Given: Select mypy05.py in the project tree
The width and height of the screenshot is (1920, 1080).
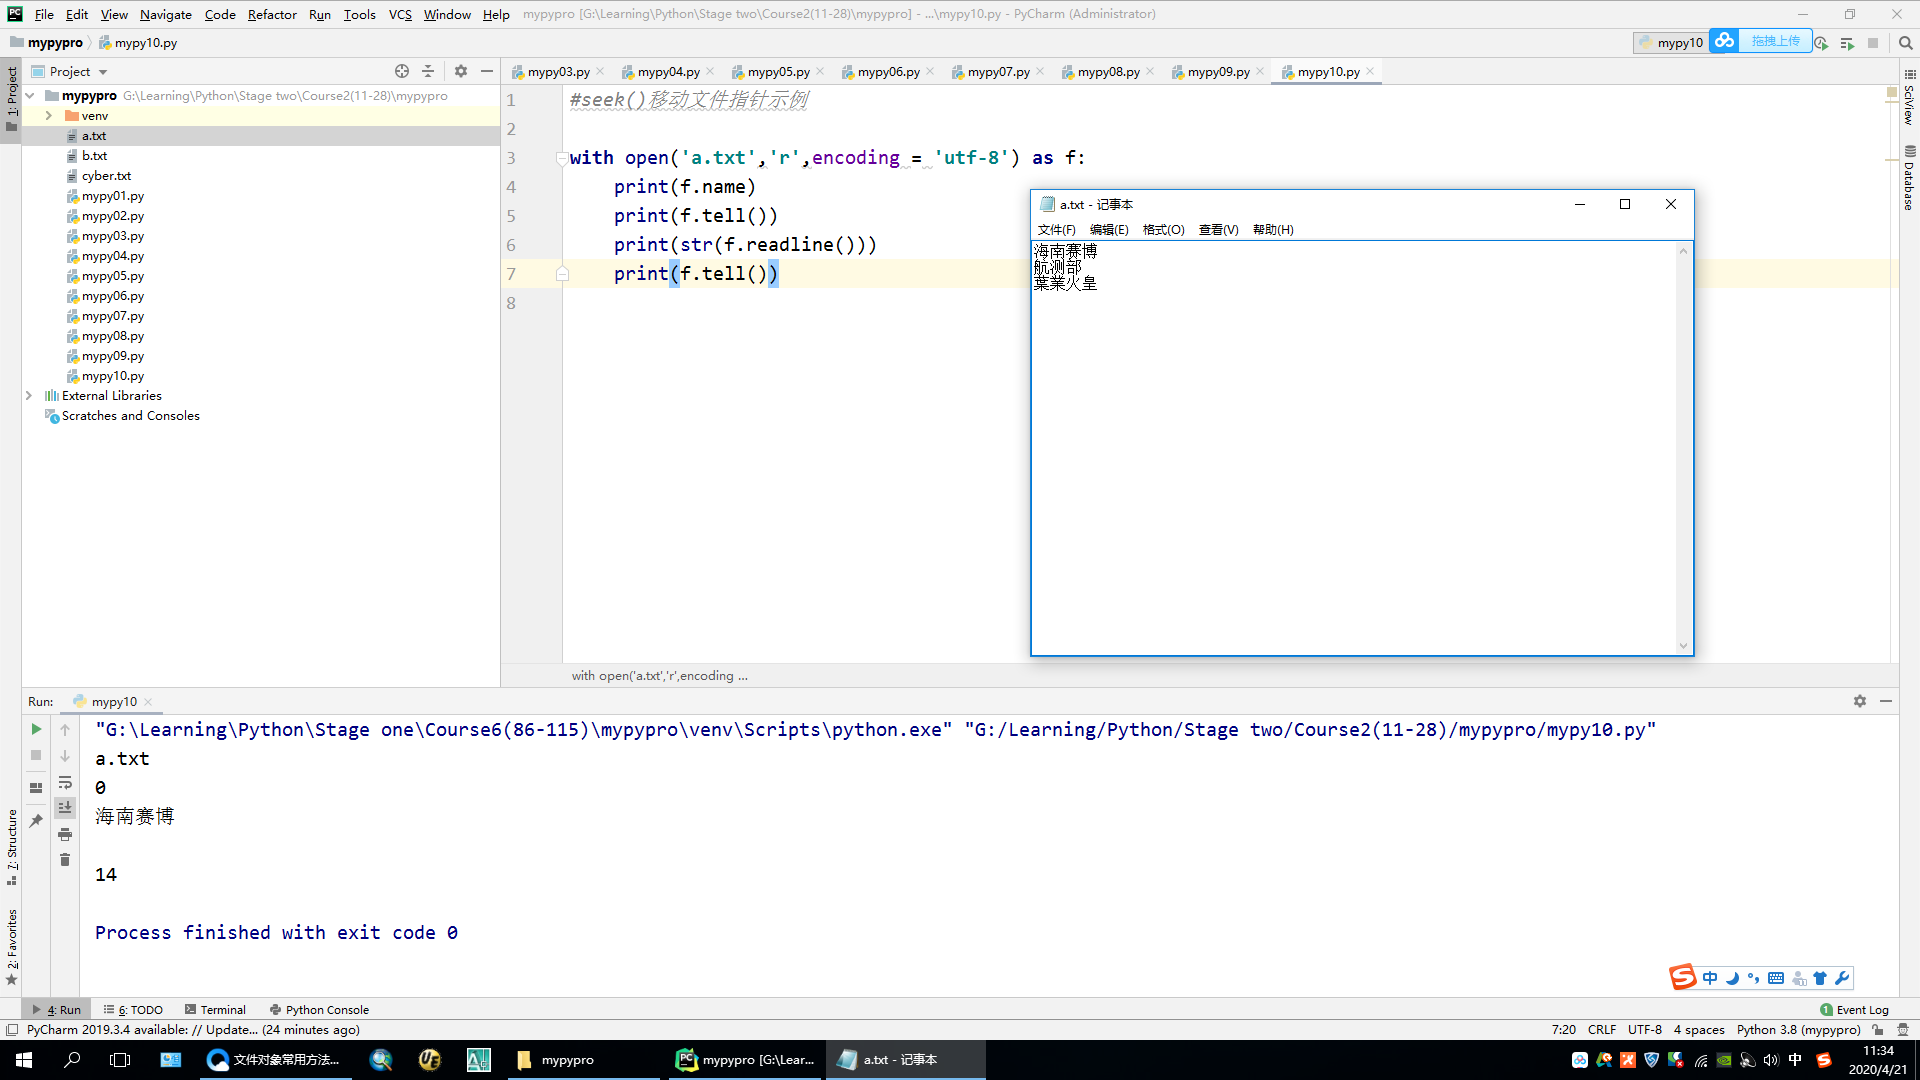Looking at the screenshot, I should pos(112,276).
